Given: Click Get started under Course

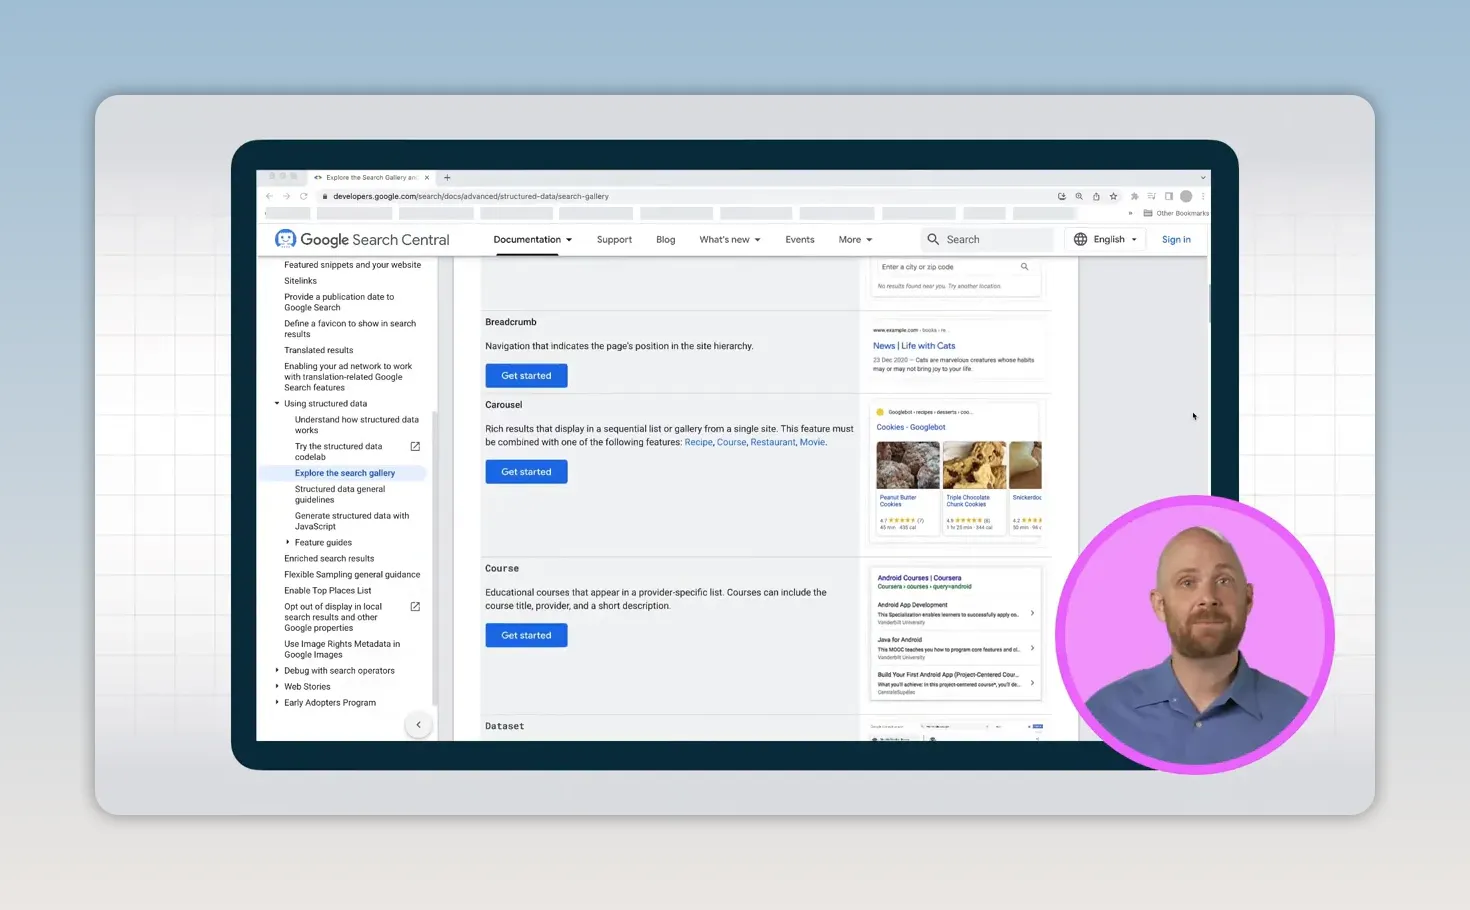Looking at the screenshot, I should [526, 635].
